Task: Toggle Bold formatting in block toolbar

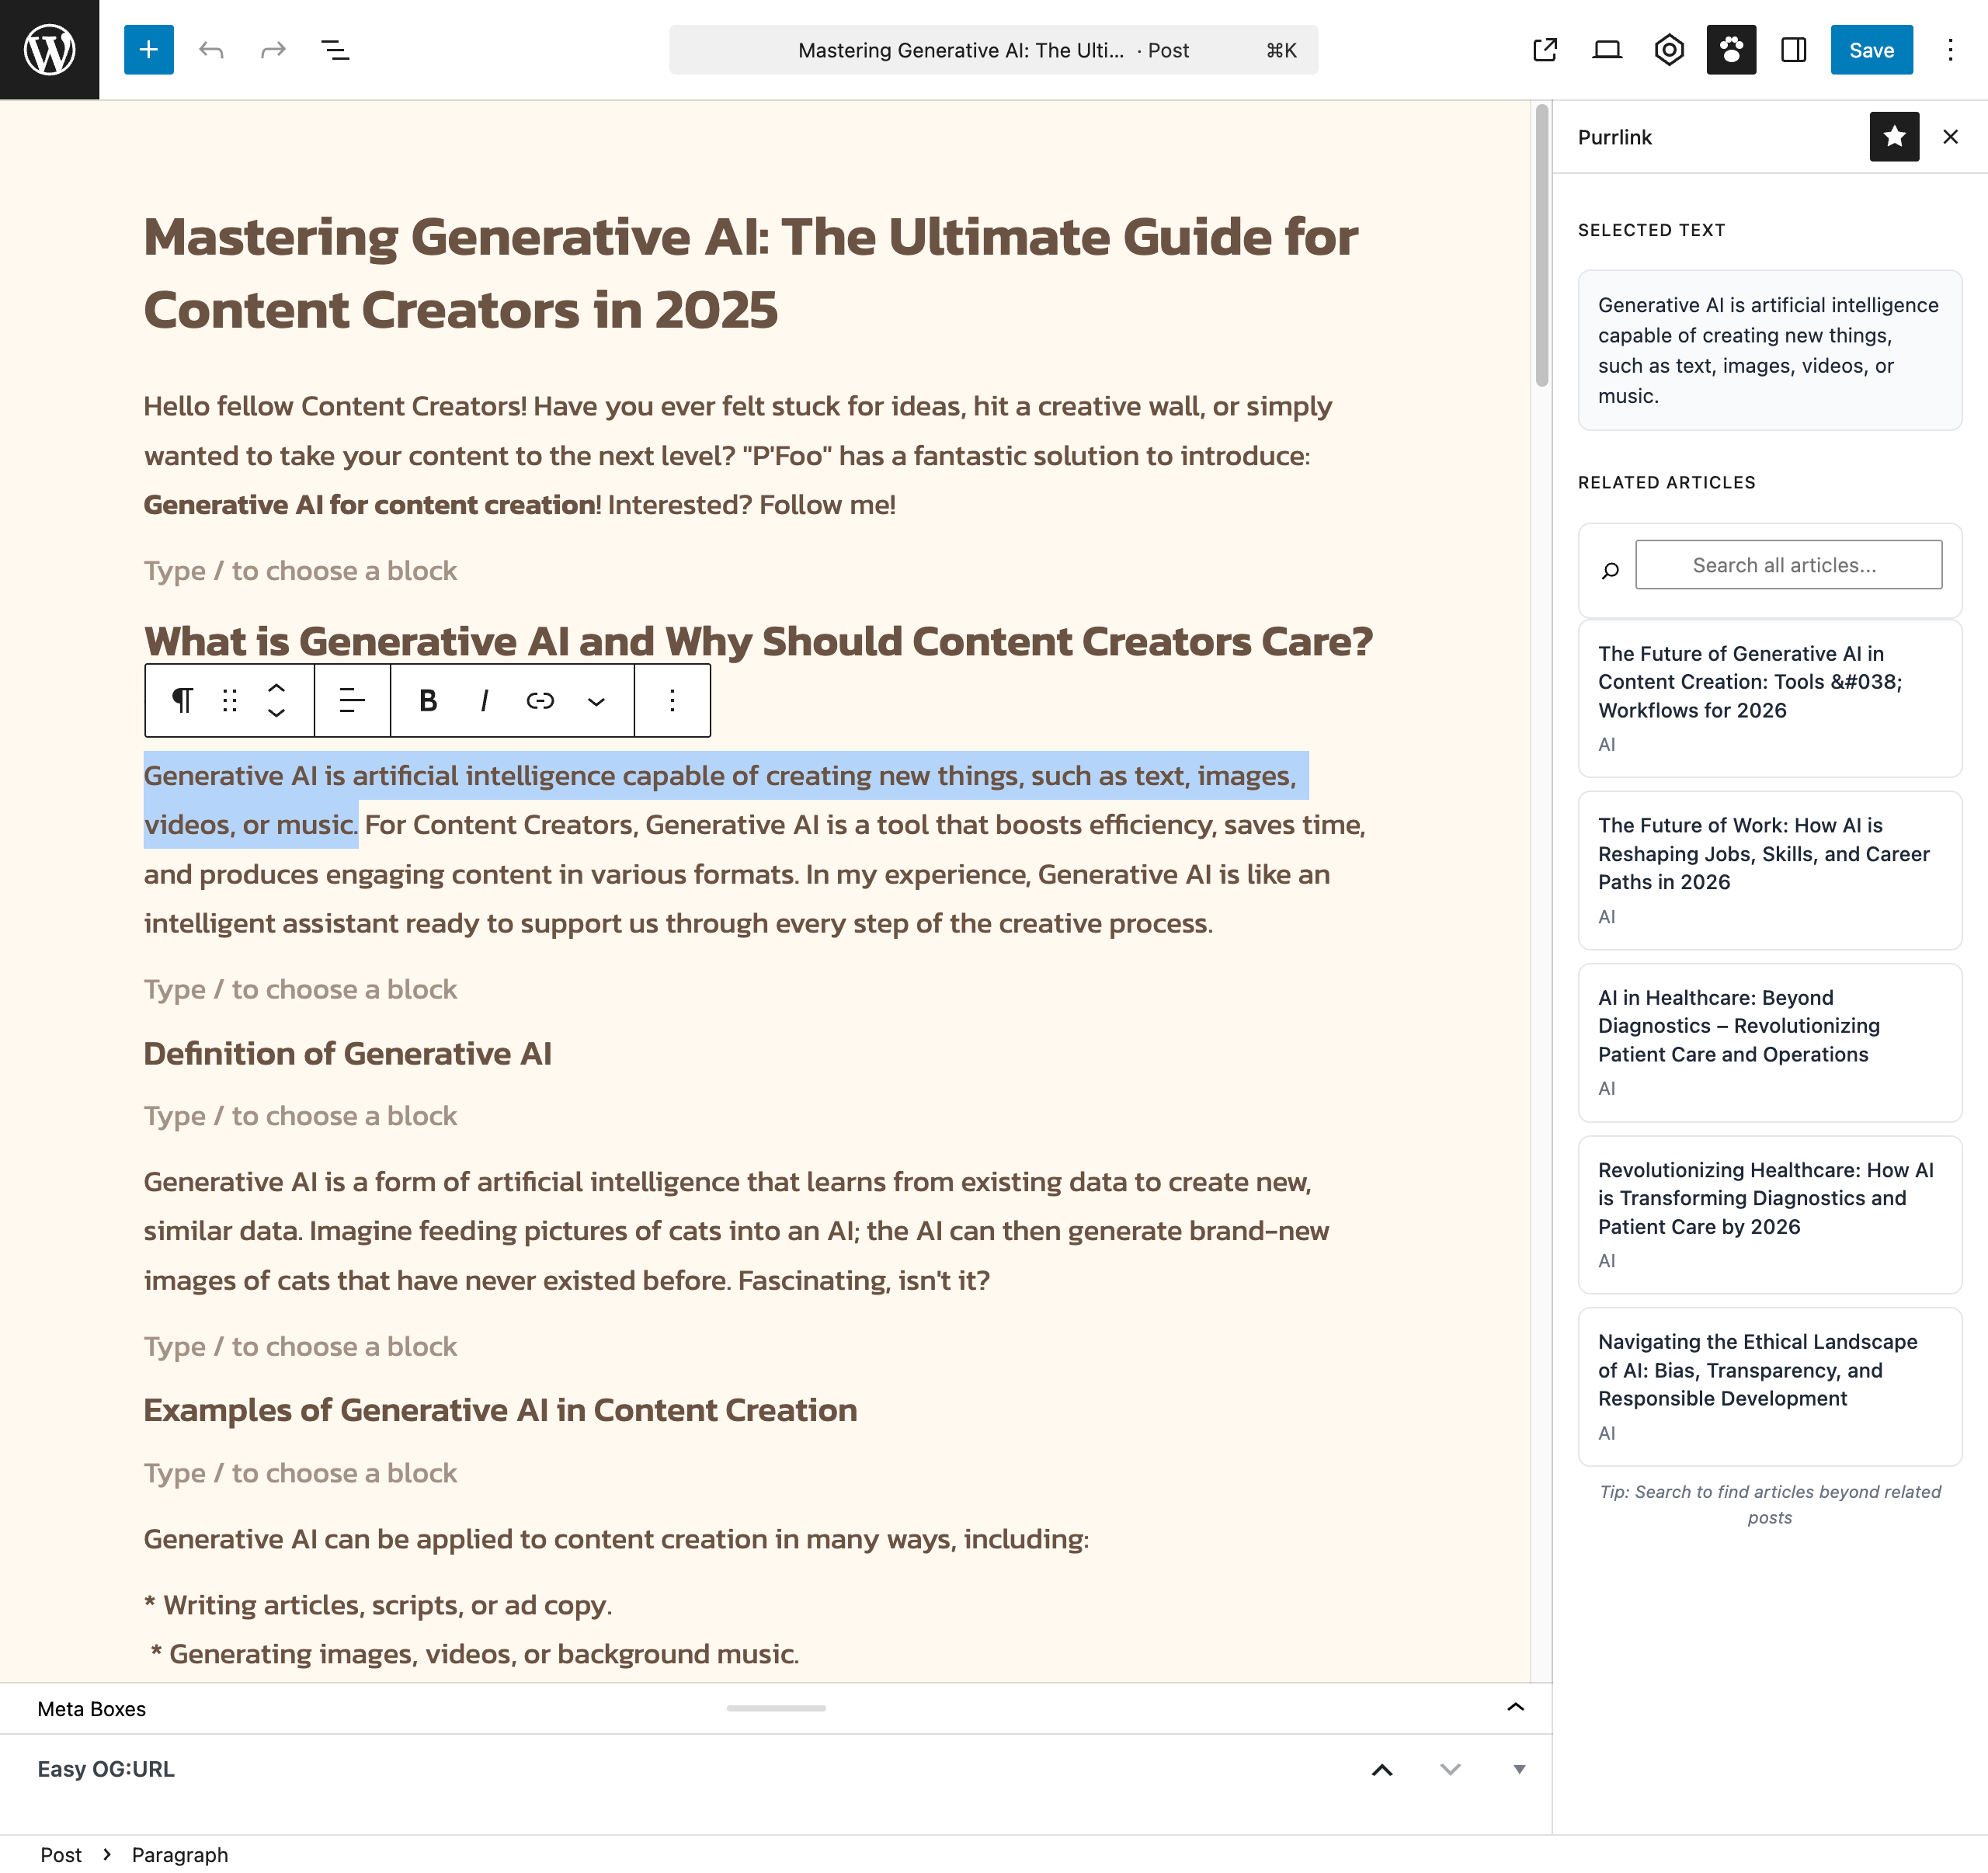Action: point(428,700)
